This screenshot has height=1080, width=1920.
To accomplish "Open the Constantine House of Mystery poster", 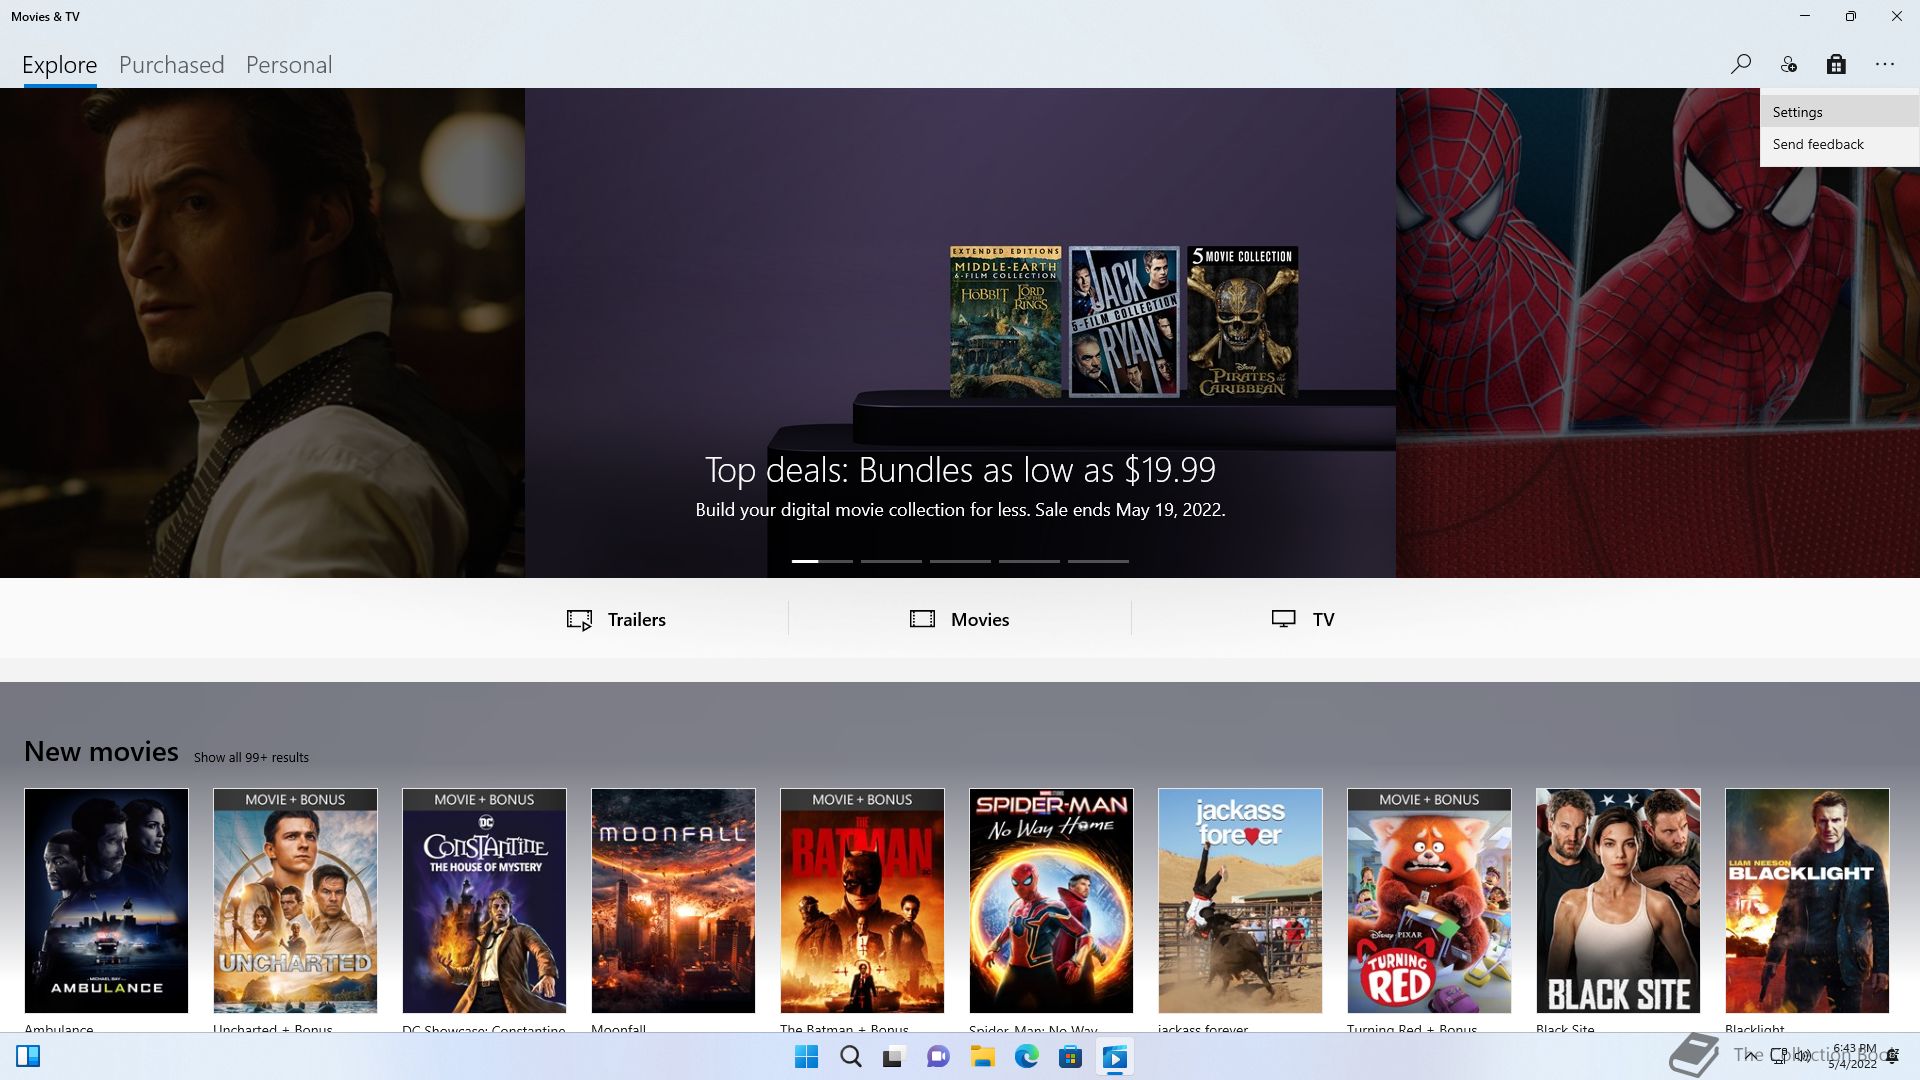I will (484, 900).
